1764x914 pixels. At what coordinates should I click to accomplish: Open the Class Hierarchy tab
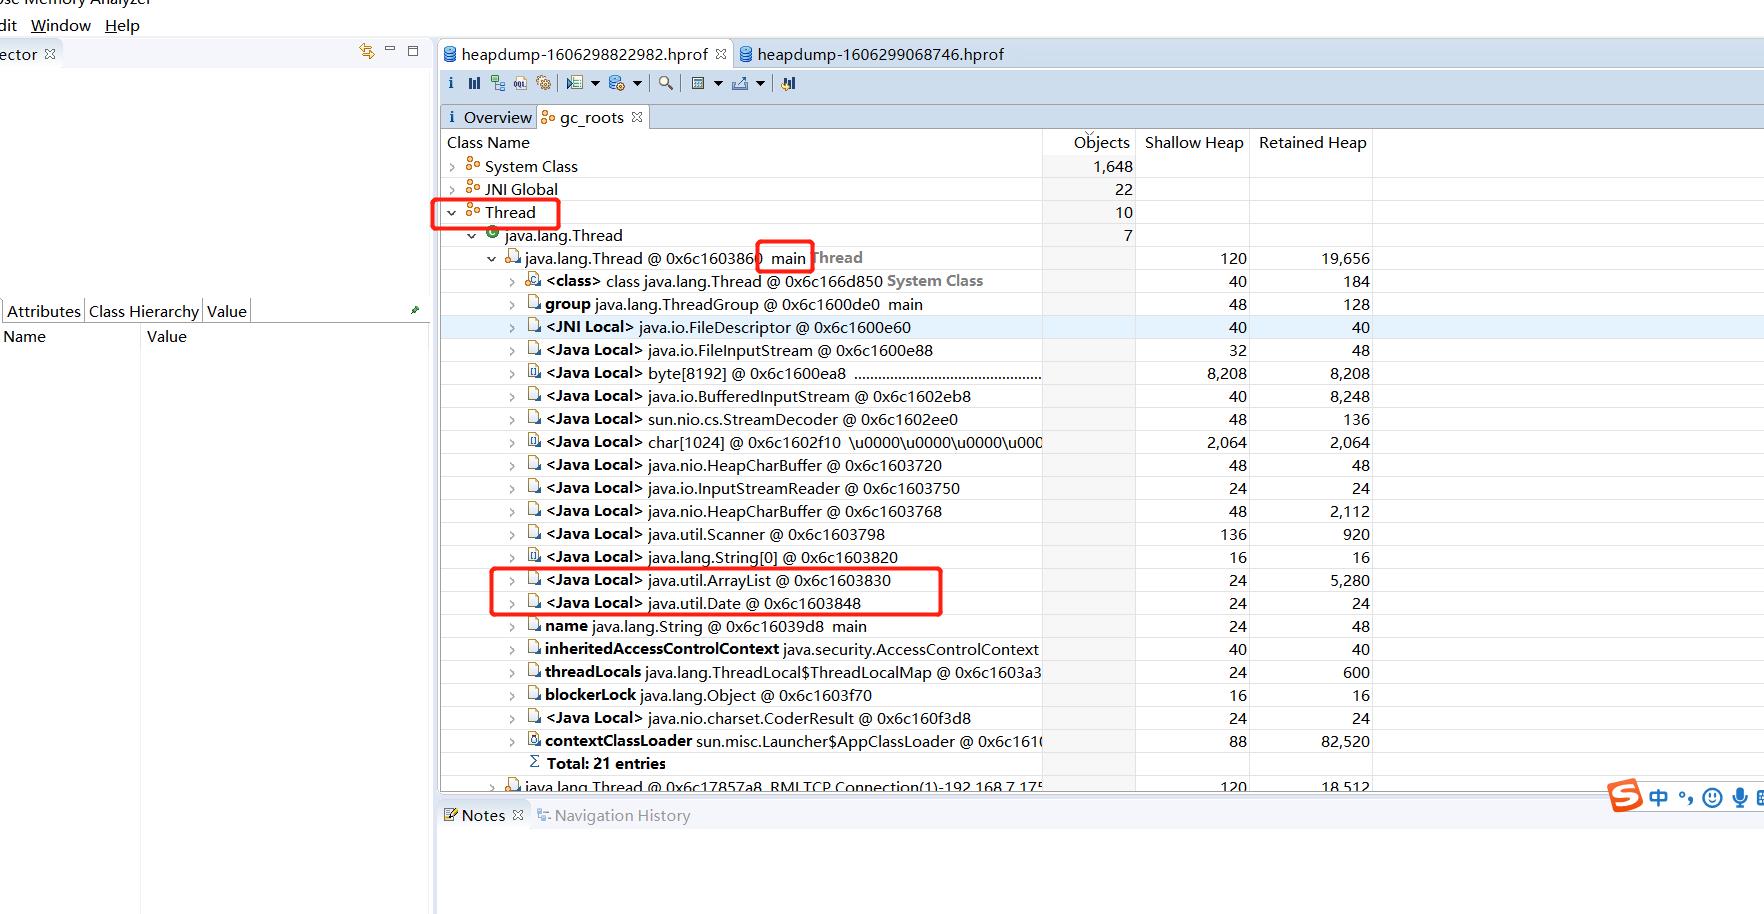[x=144, y=311]
